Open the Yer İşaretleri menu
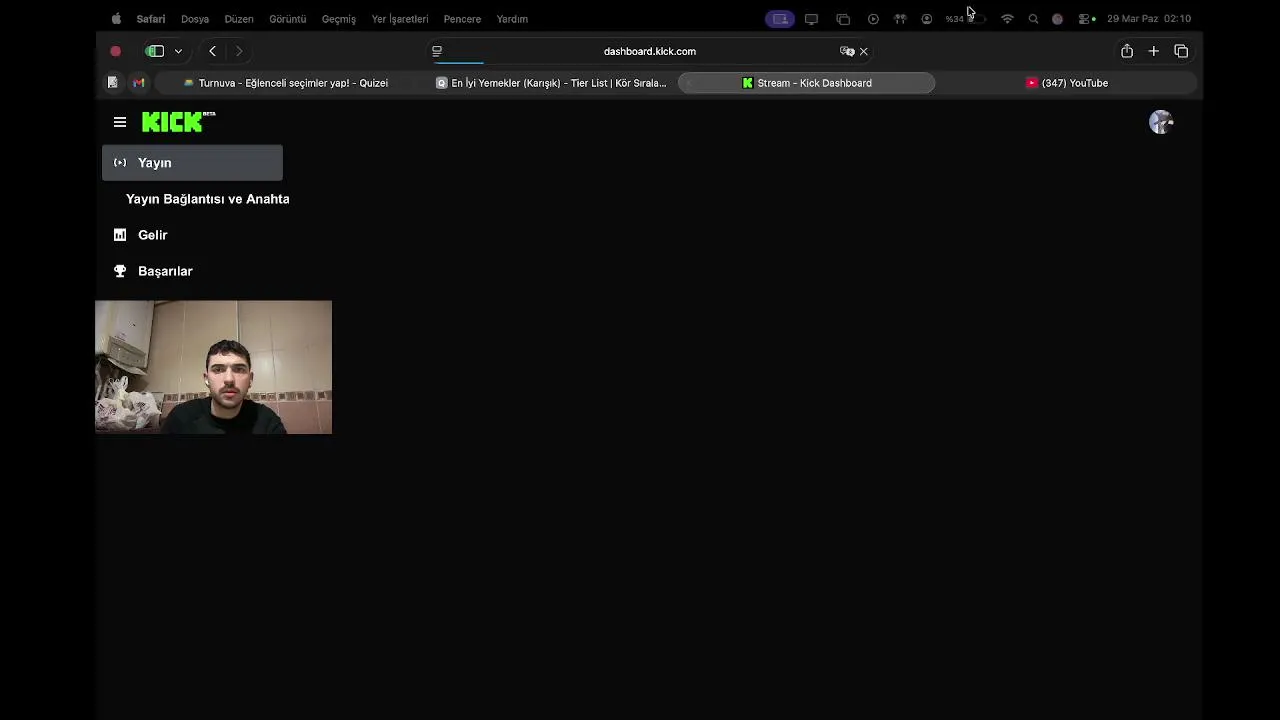 (400, 19)
